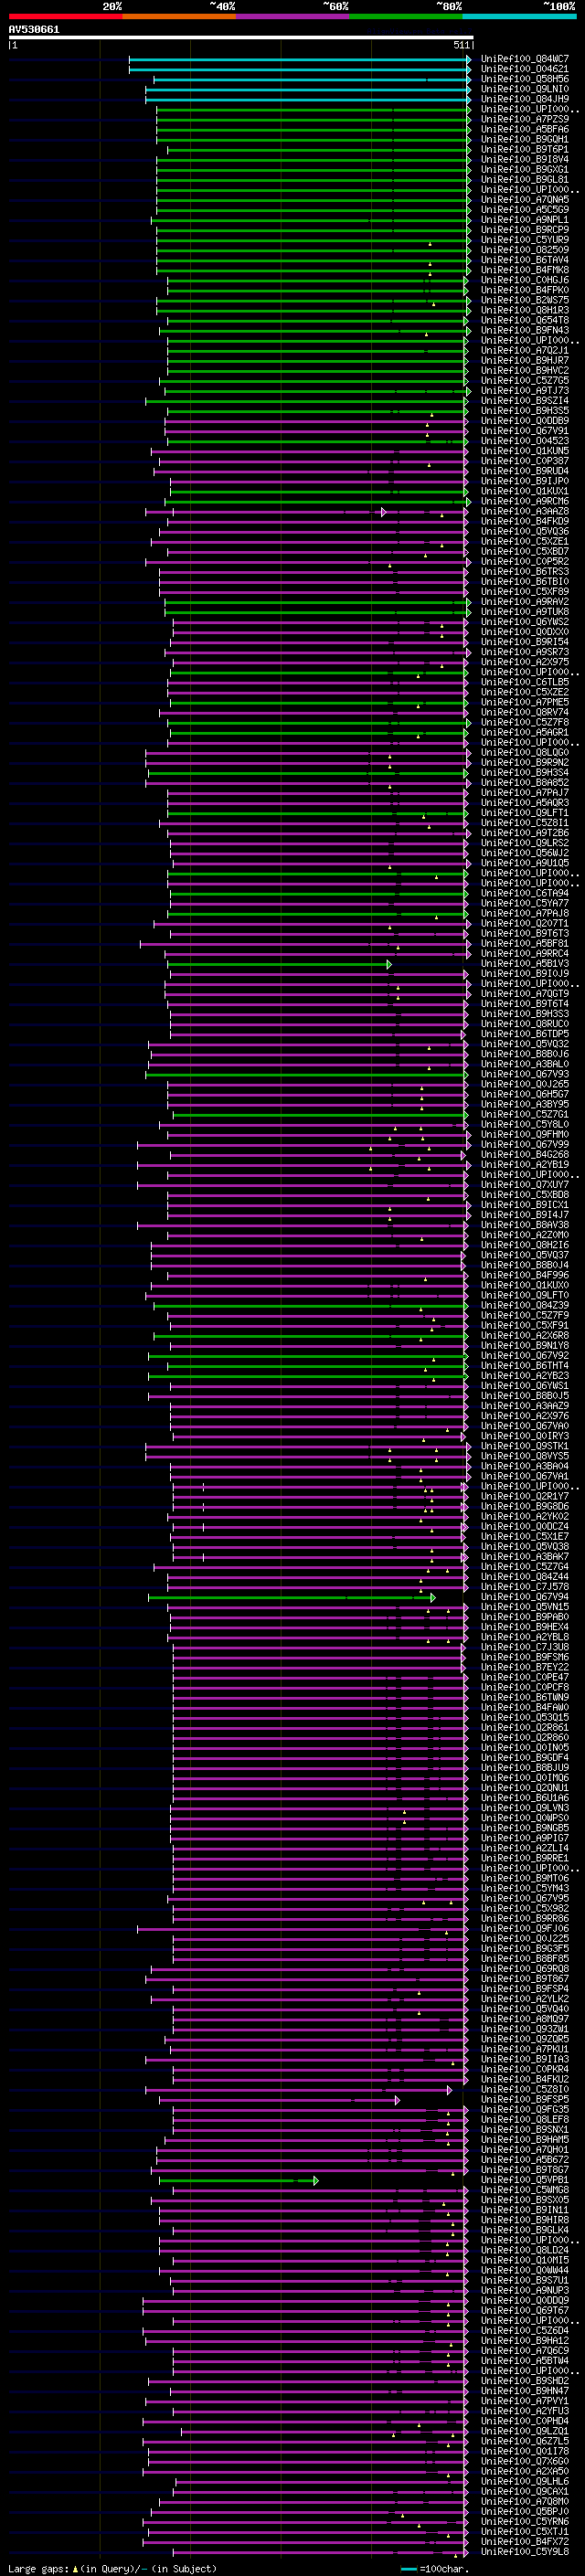Viewport: 585px width, 2576px height.
Task: Select the UniRef100_B2WS75 label
Action: [x=525, y=300]
